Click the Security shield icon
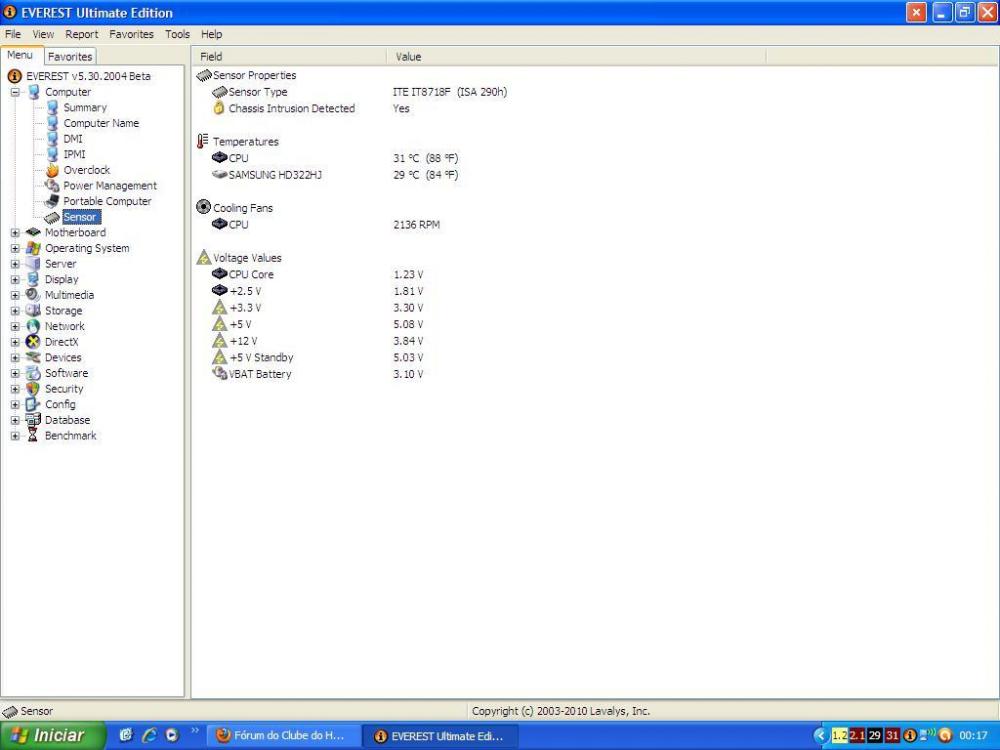 pyautogui.click(x=34, y=389)
